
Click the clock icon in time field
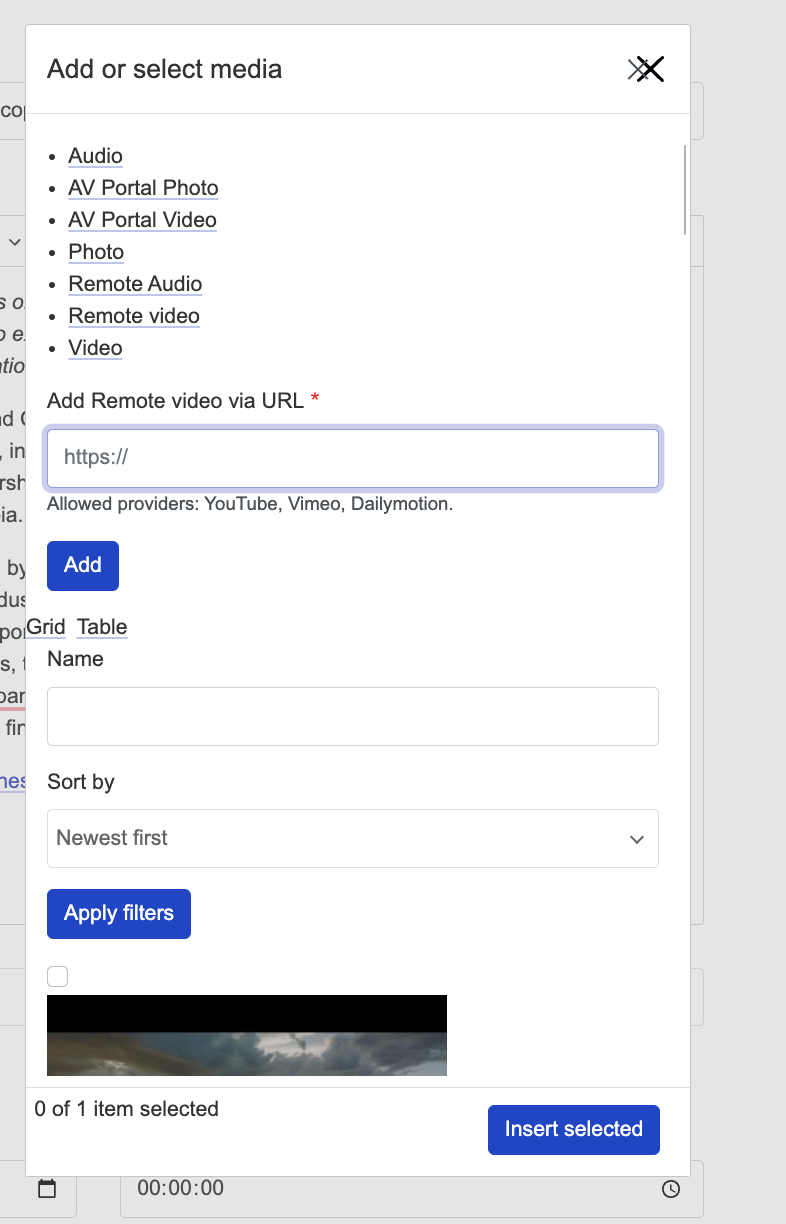(671, 1189)
